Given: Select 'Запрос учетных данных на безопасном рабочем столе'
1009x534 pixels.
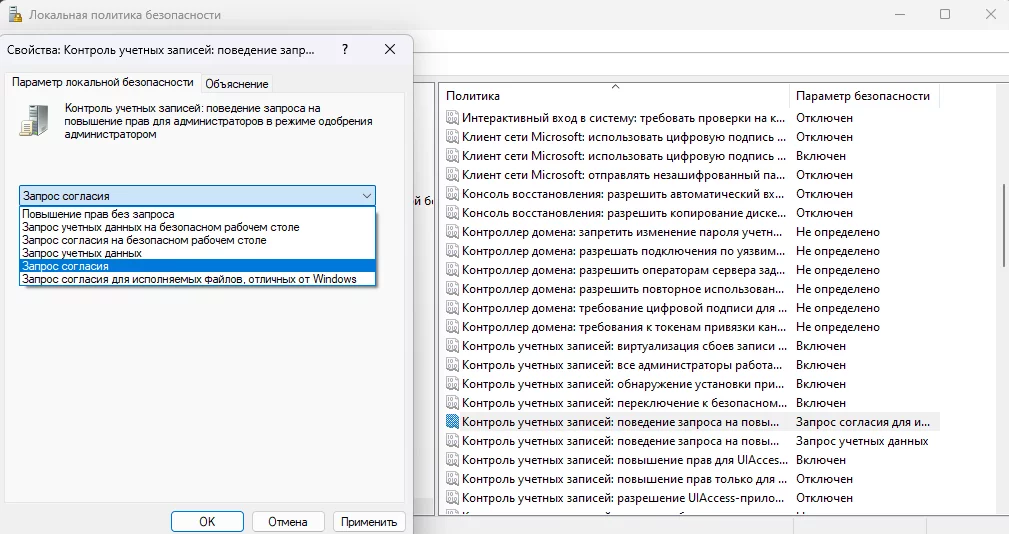Looking at the screenshot, I should 160,227.
